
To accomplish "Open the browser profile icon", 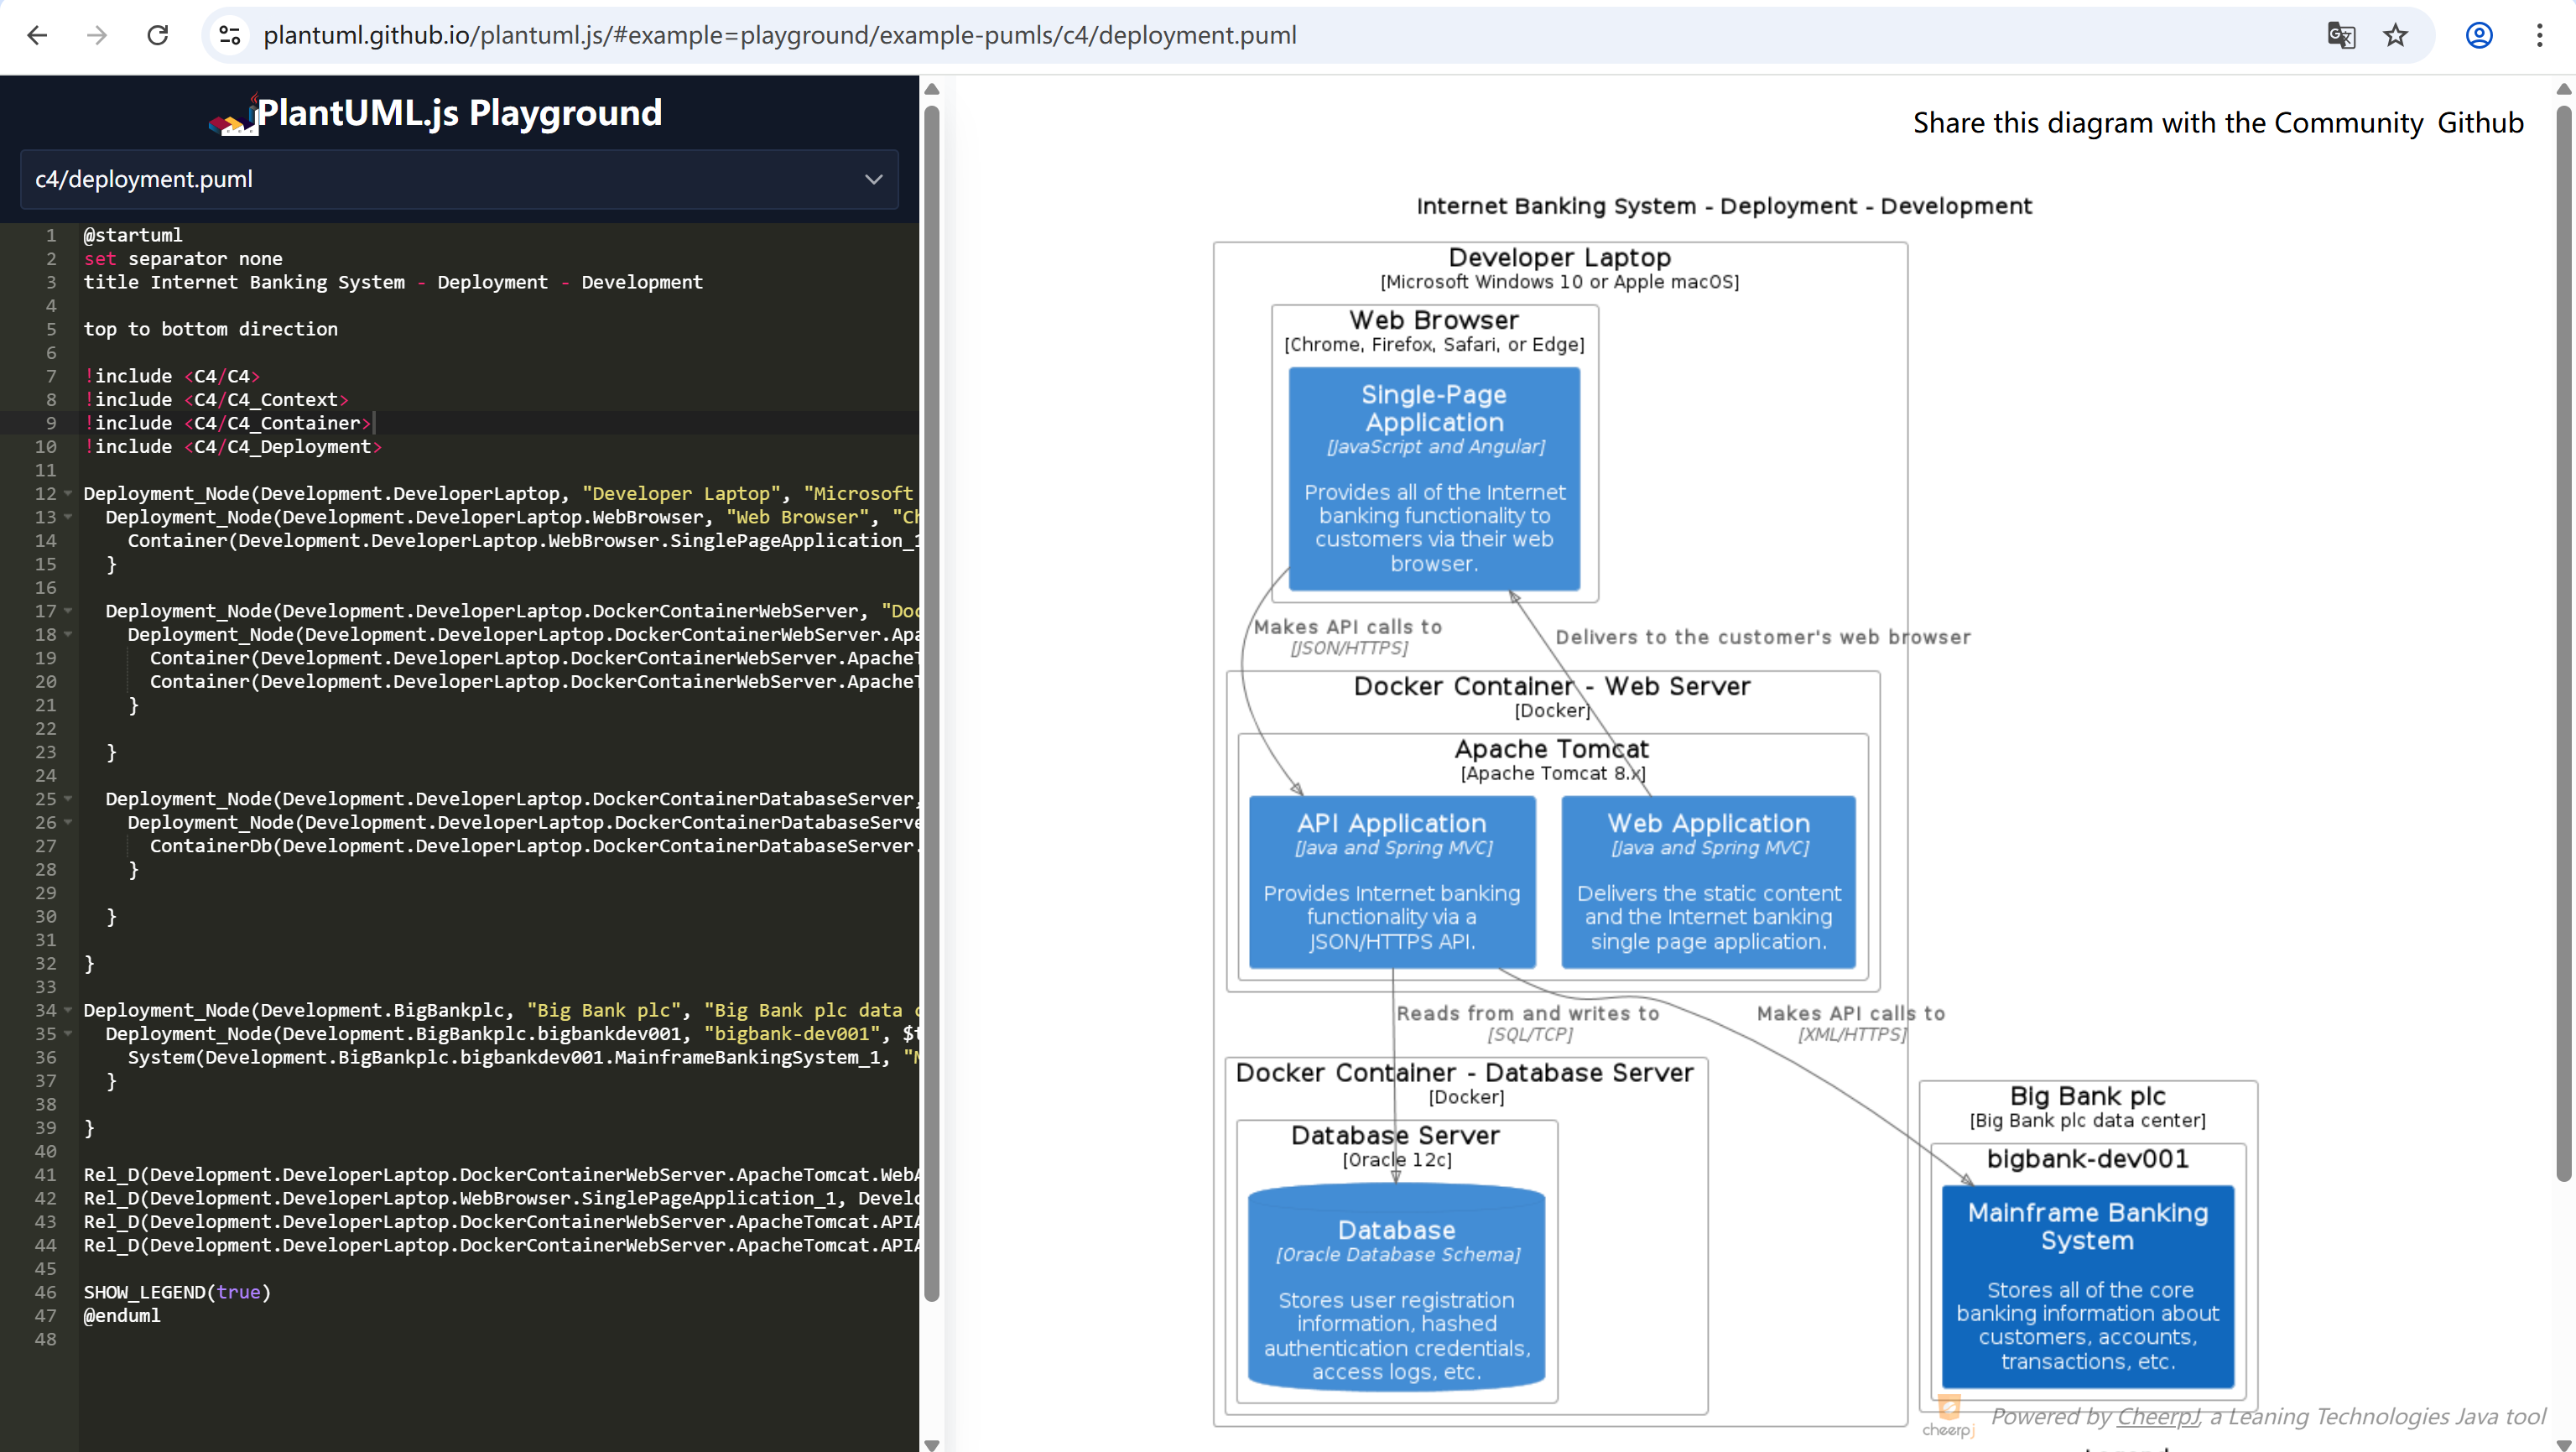I will tap(2479, 36).
